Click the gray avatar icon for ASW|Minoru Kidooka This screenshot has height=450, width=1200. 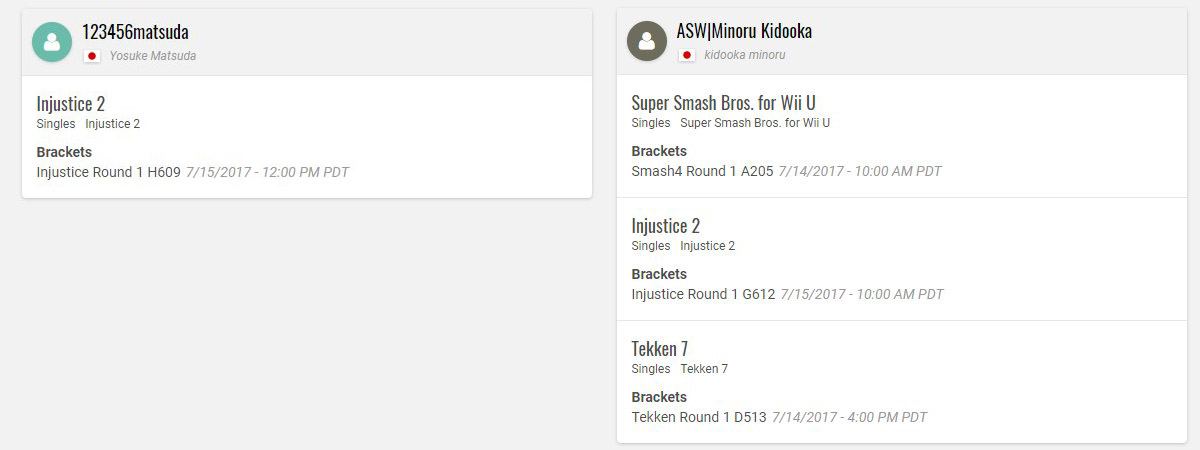647,41
